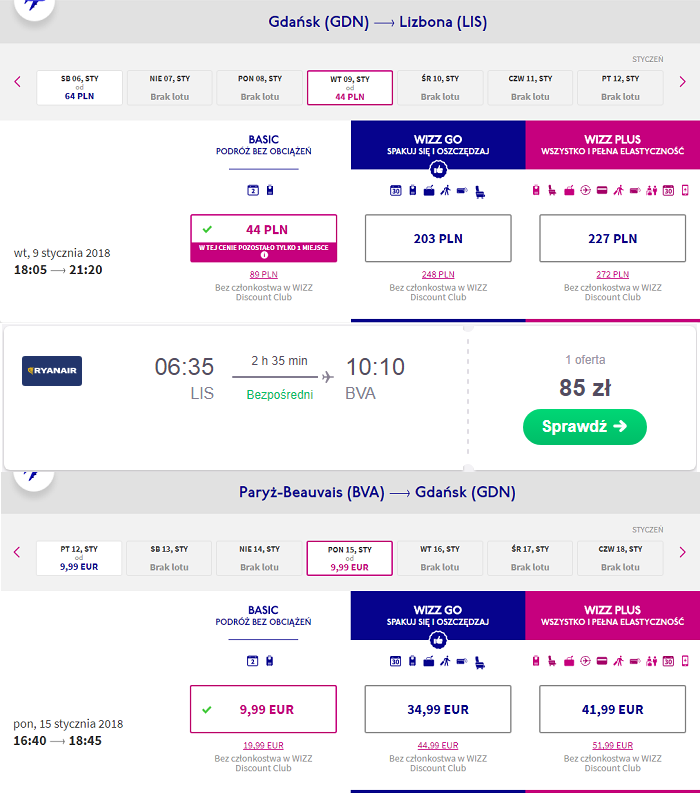Click the WIZZ PLUS header for Paryż–Gdańsk
The image size is (700, 793).
[x=612, y=615]
